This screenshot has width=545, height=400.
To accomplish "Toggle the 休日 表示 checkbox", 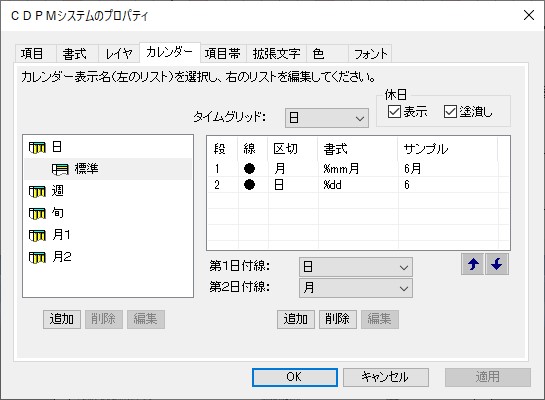I will (394, 112).
